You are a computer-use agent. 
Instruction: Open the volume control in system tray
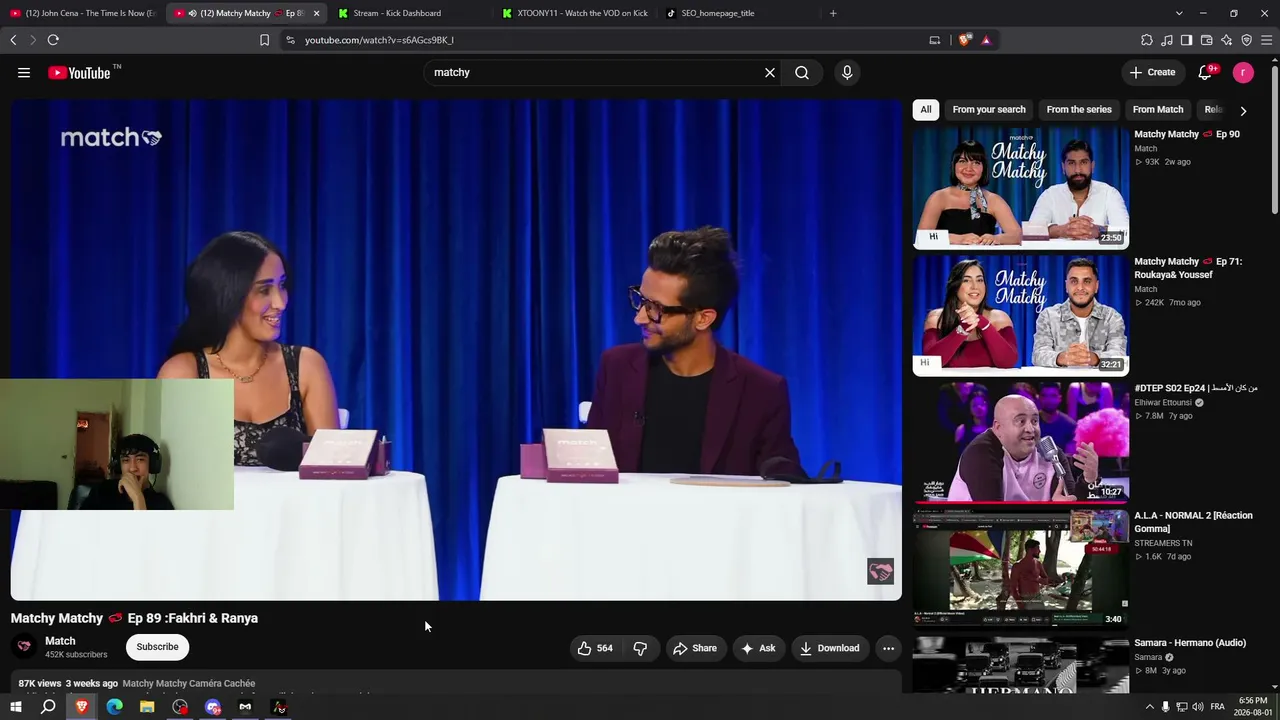click(x=1198, y=707)
